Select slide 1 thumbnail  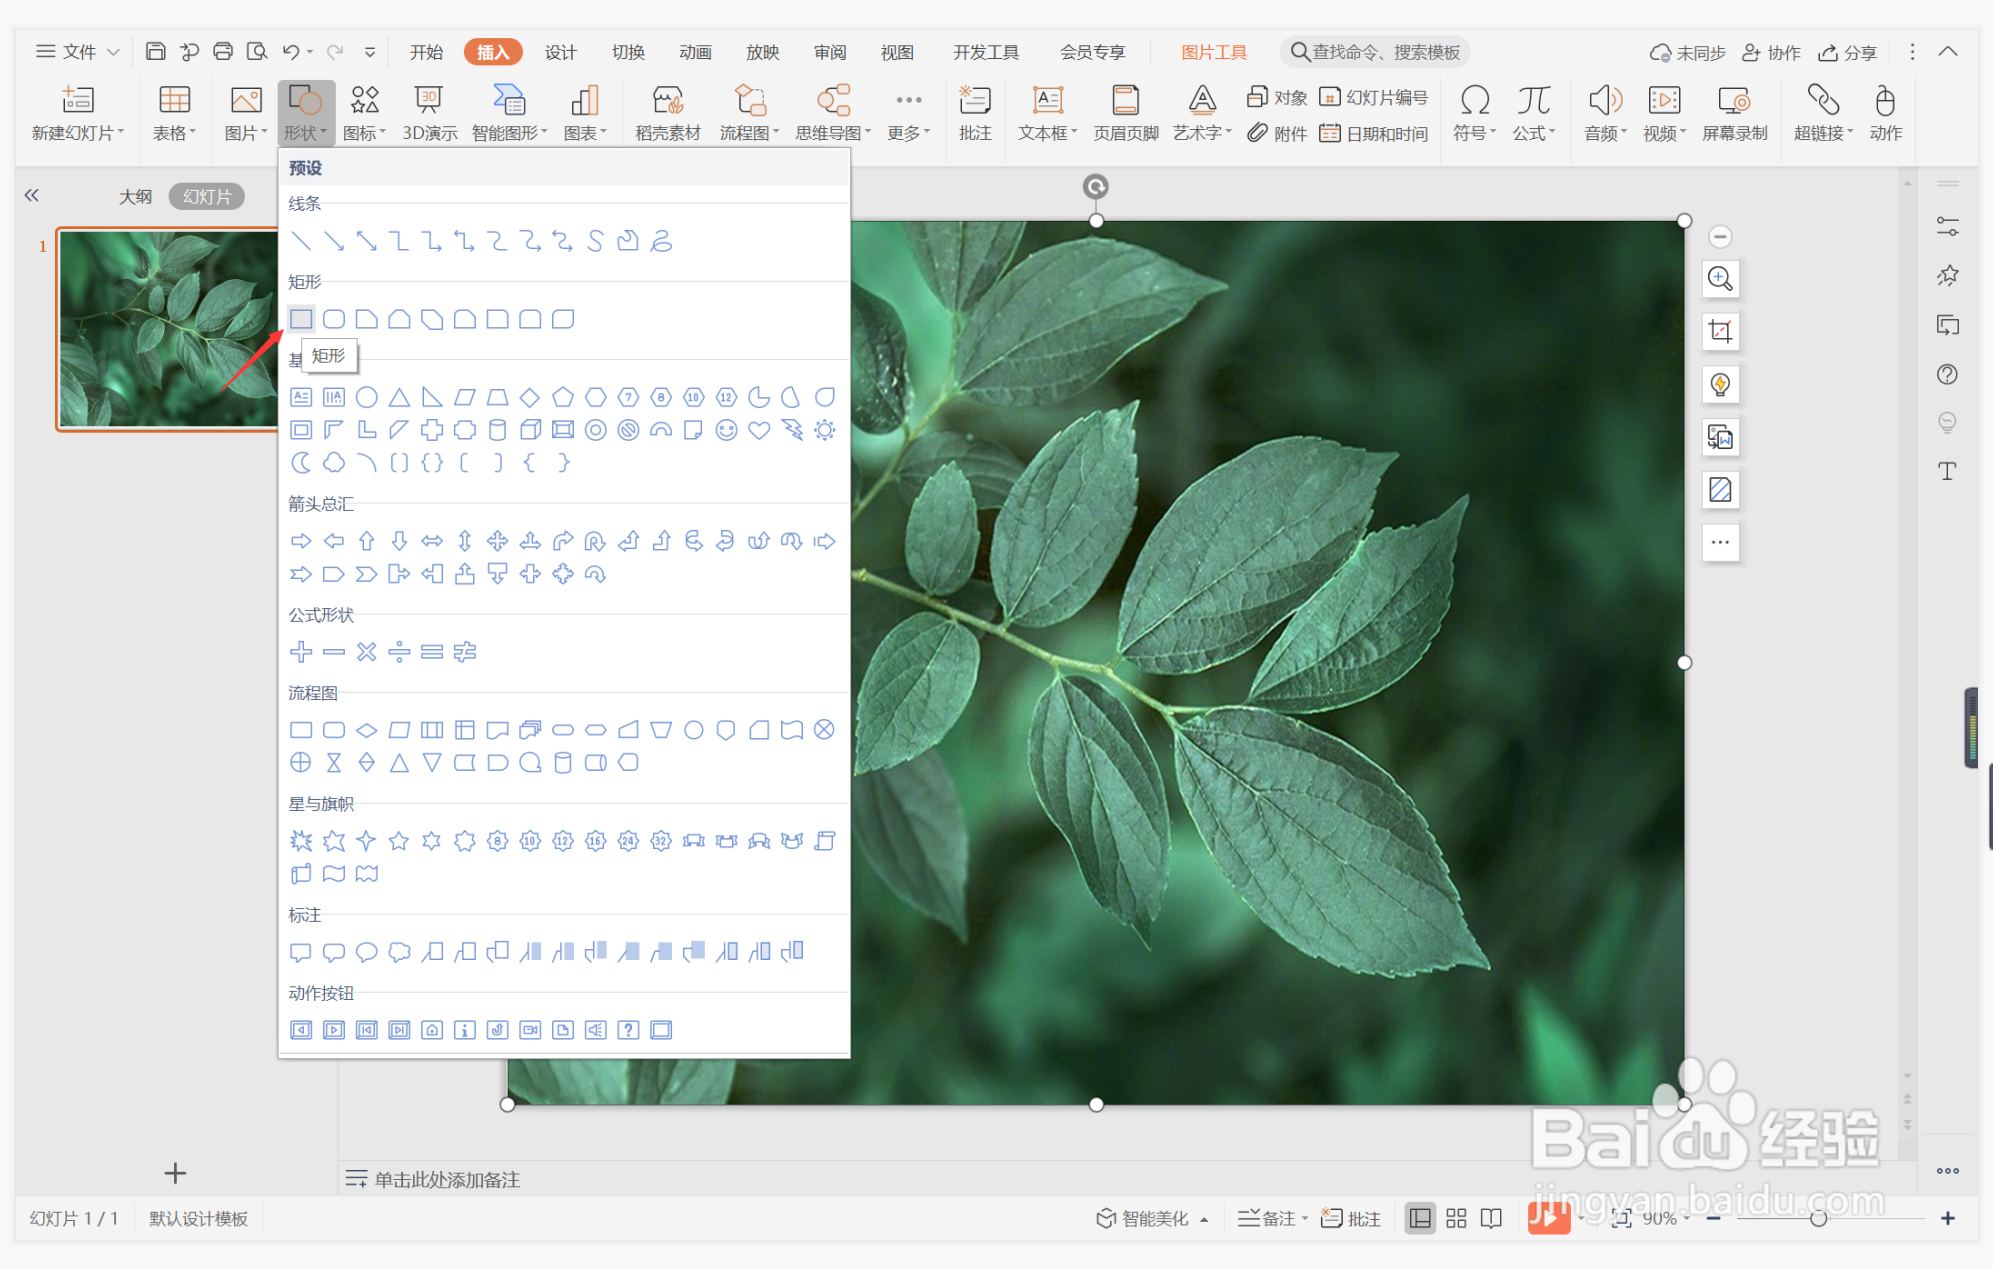coord(168,329)
